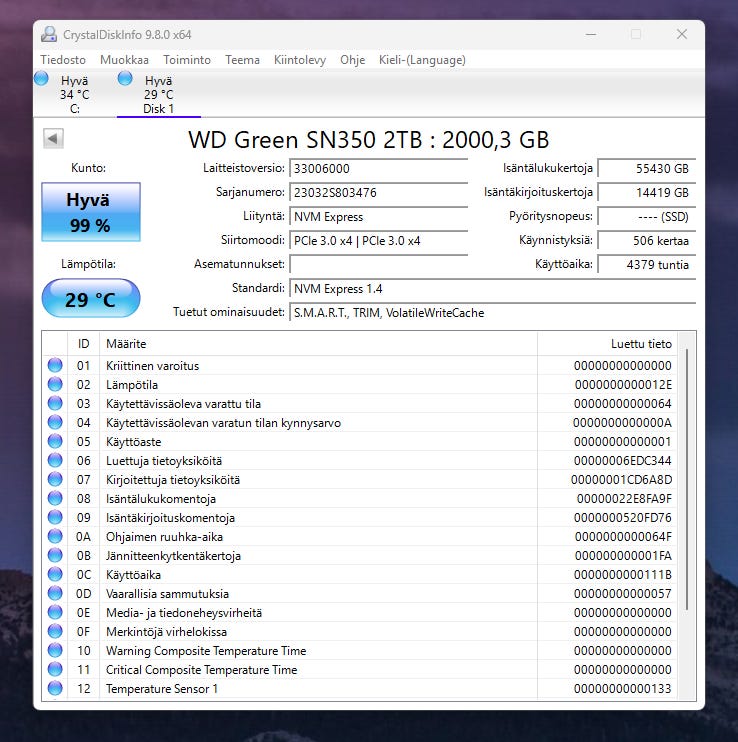Image resolution: width=738 pixels, height=742 pixels.
Task: Click status orb for ID 04 kynnysarvo row
Action: coord(55,422)
